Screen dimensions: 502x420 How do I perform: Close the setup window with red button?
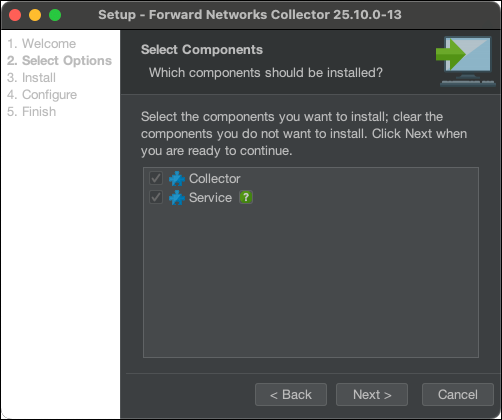pyautogui.click(x=15, y=15)
